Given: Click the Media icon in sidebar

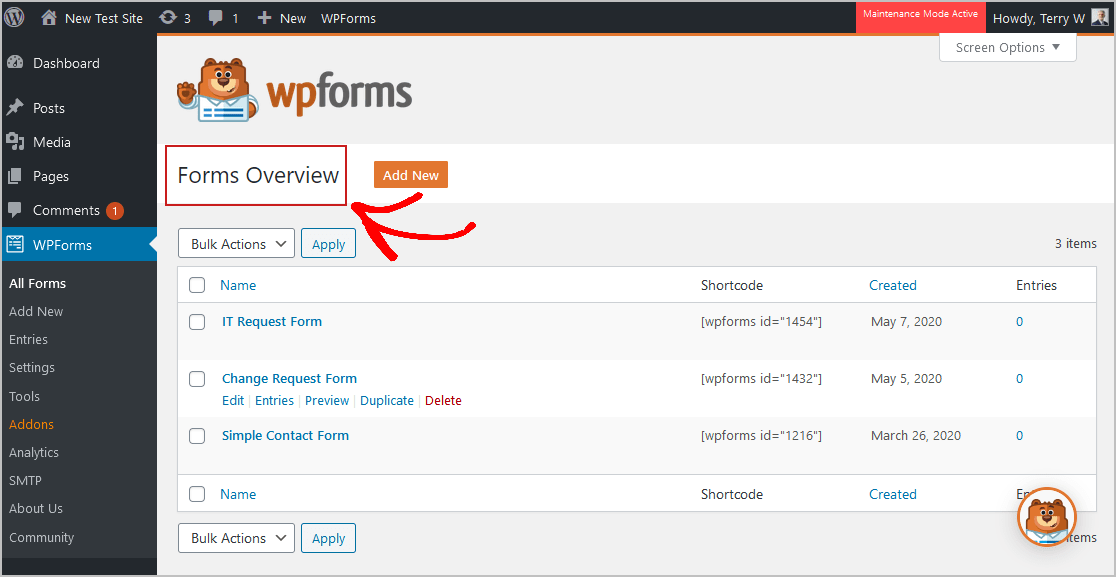Looking at the screenshot, I should coord(15,142).
